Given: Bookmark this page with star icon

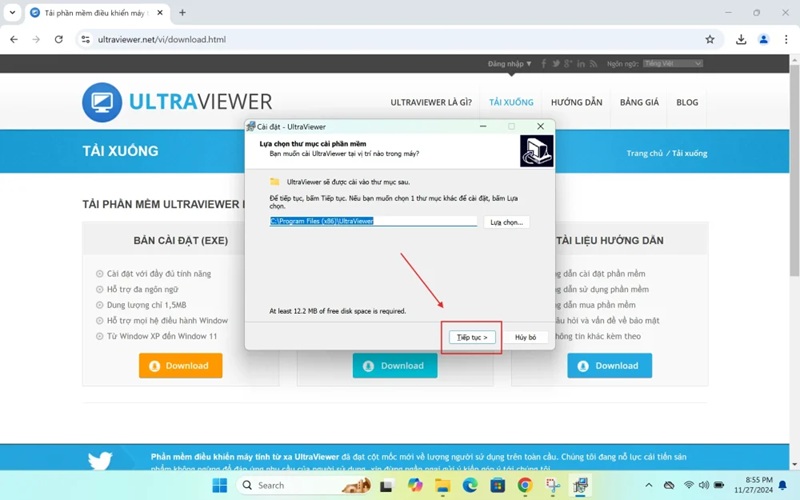Looking at the screenshot, I should click(710, 39).
